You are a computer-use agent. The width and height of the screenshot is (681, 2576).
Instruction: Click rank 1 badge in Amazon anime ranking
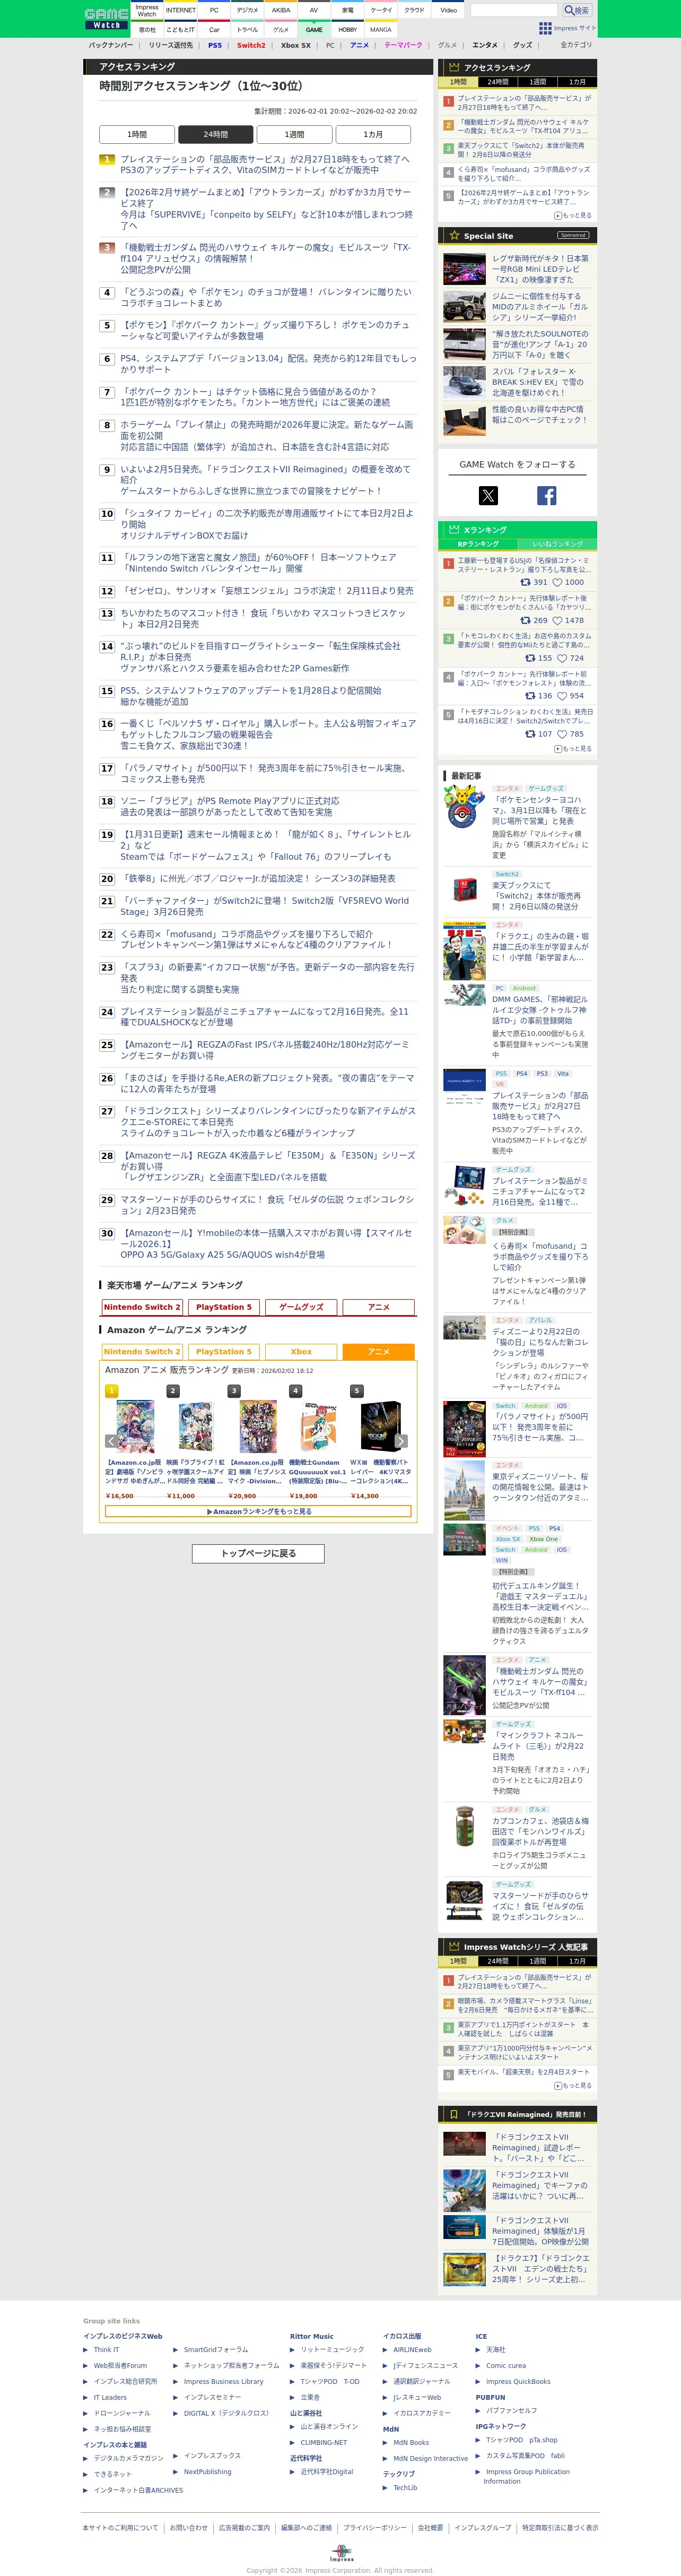point(111,1390)
